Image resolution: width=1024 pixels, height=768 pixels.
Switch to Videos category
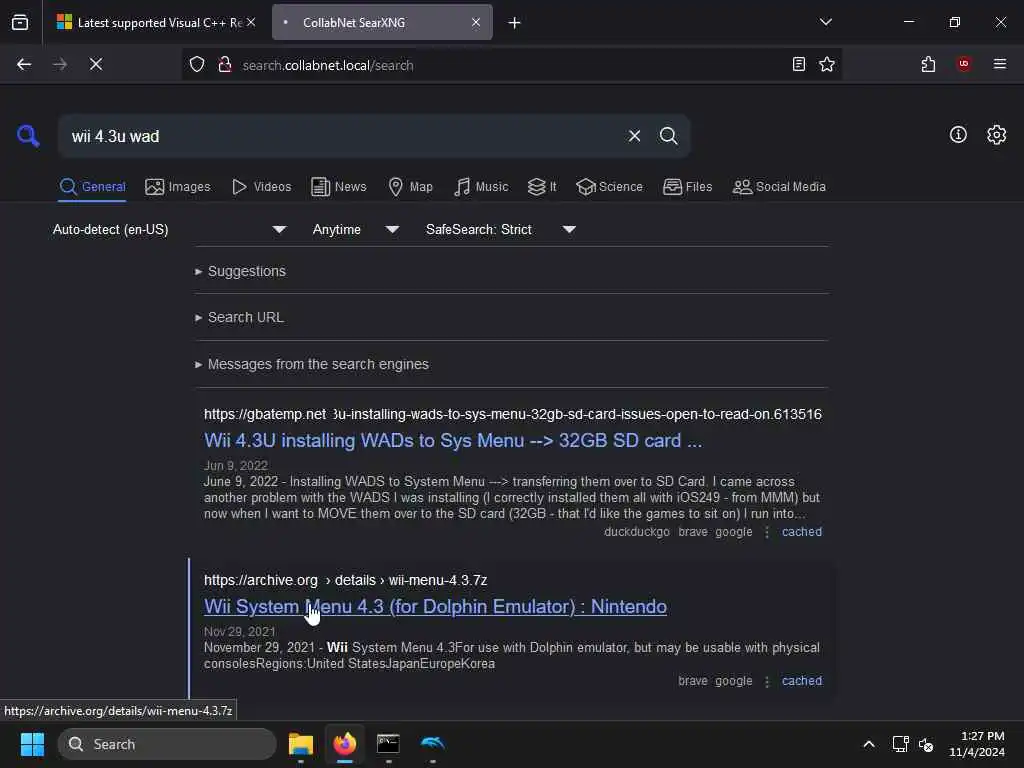point(261,187)
